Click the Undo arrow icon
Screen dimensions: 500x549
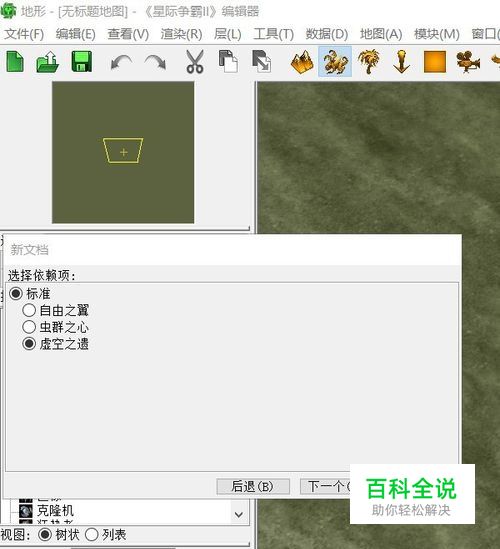pyautogui.click(x=121, y=63)
